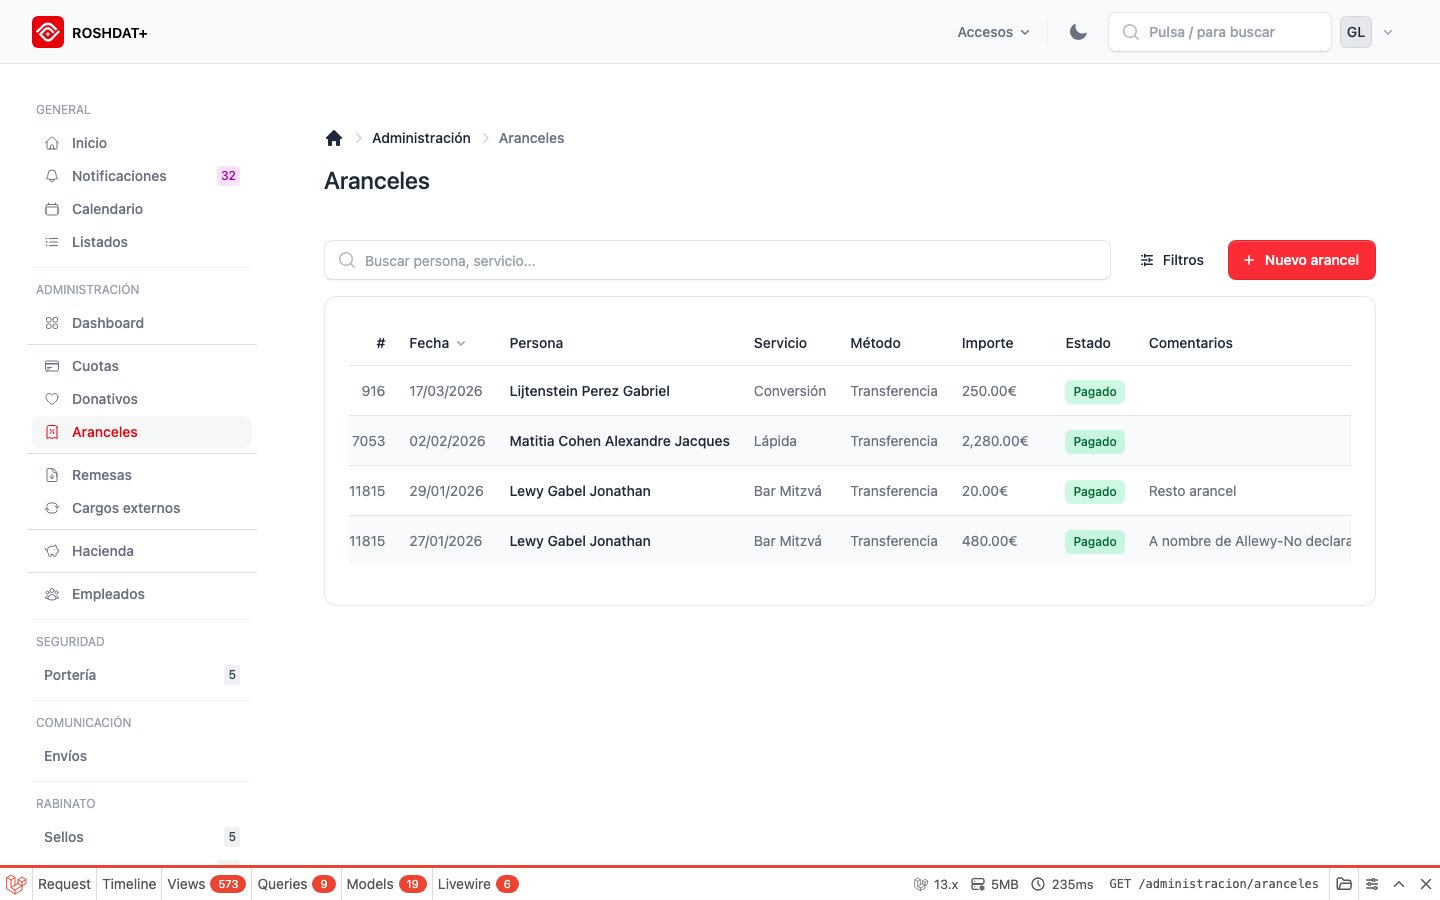Expand the Accesos dropdown
This screenshot has width=1440, height=900.
pos(993,32)
